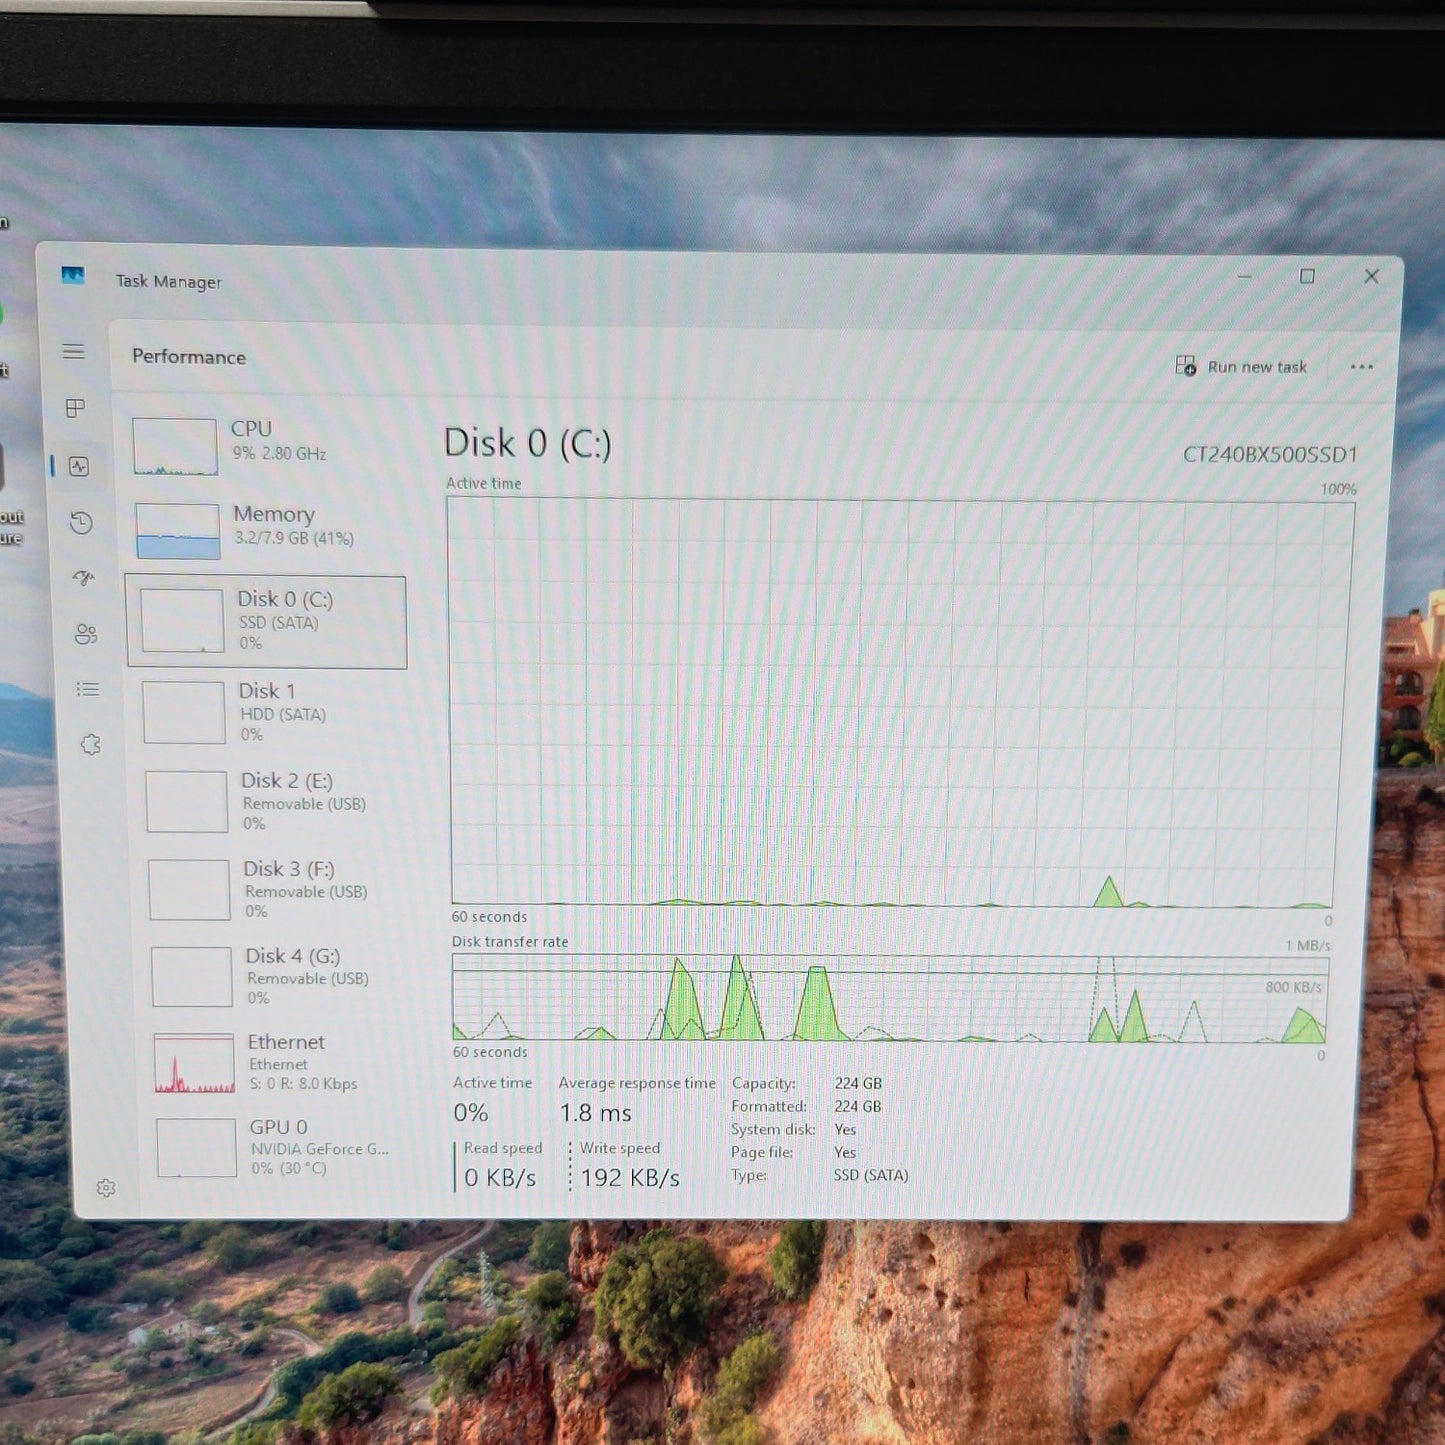The width and height of the screenshot is (1445, 1445).
Task: Click the Type SSD (SATA) value
Action: [x=871, y=1175]
